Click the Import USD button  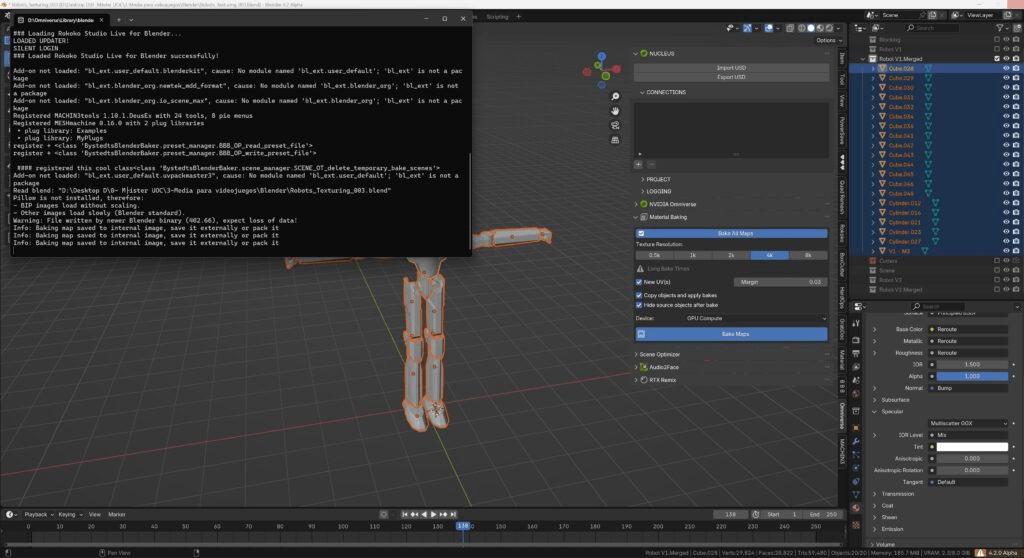(x=731, y=67)
